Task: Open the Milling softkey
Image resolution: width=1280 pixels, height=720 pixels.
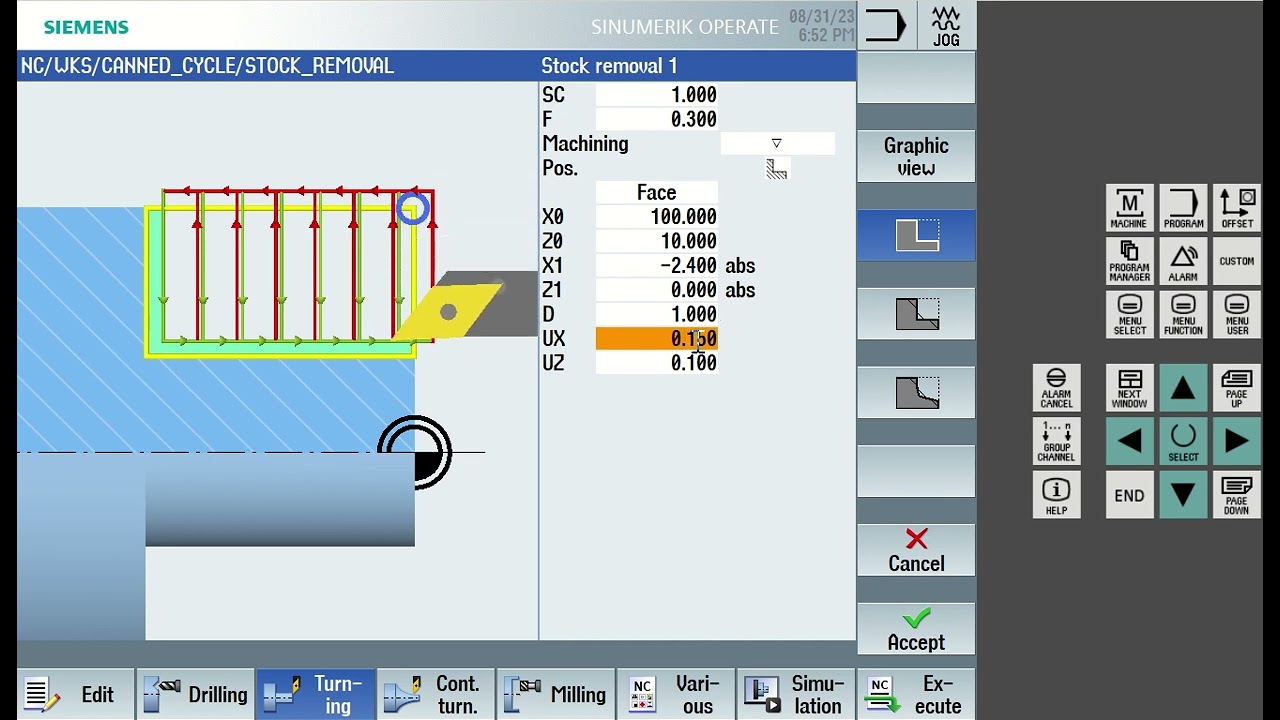Action: coord(556,694)
